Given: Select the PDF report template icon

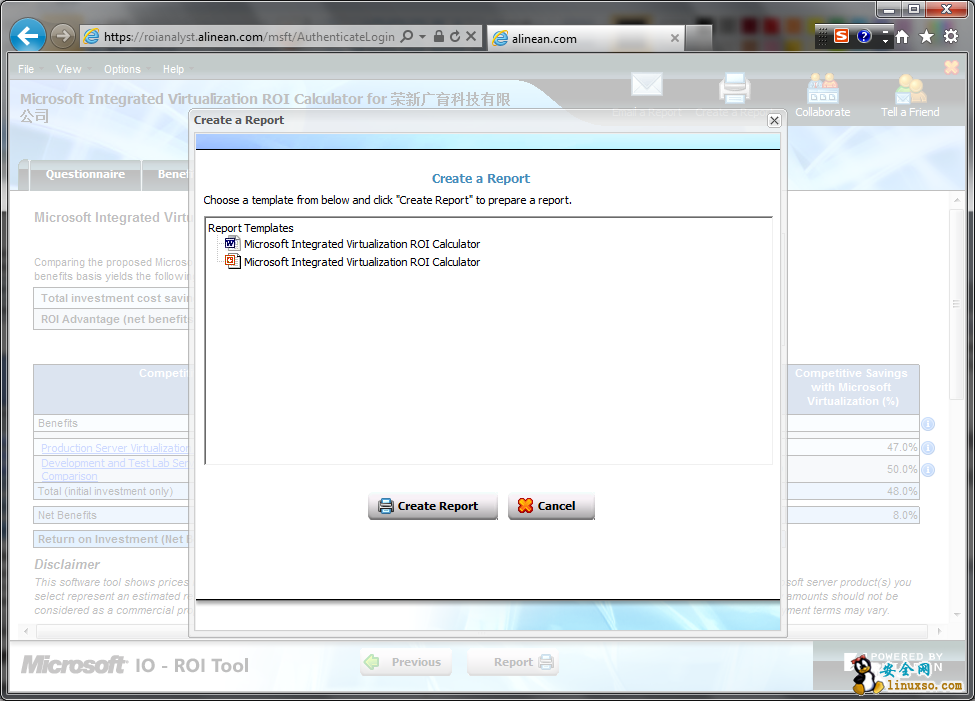Looking at the screenshot, I should (232, 262).
